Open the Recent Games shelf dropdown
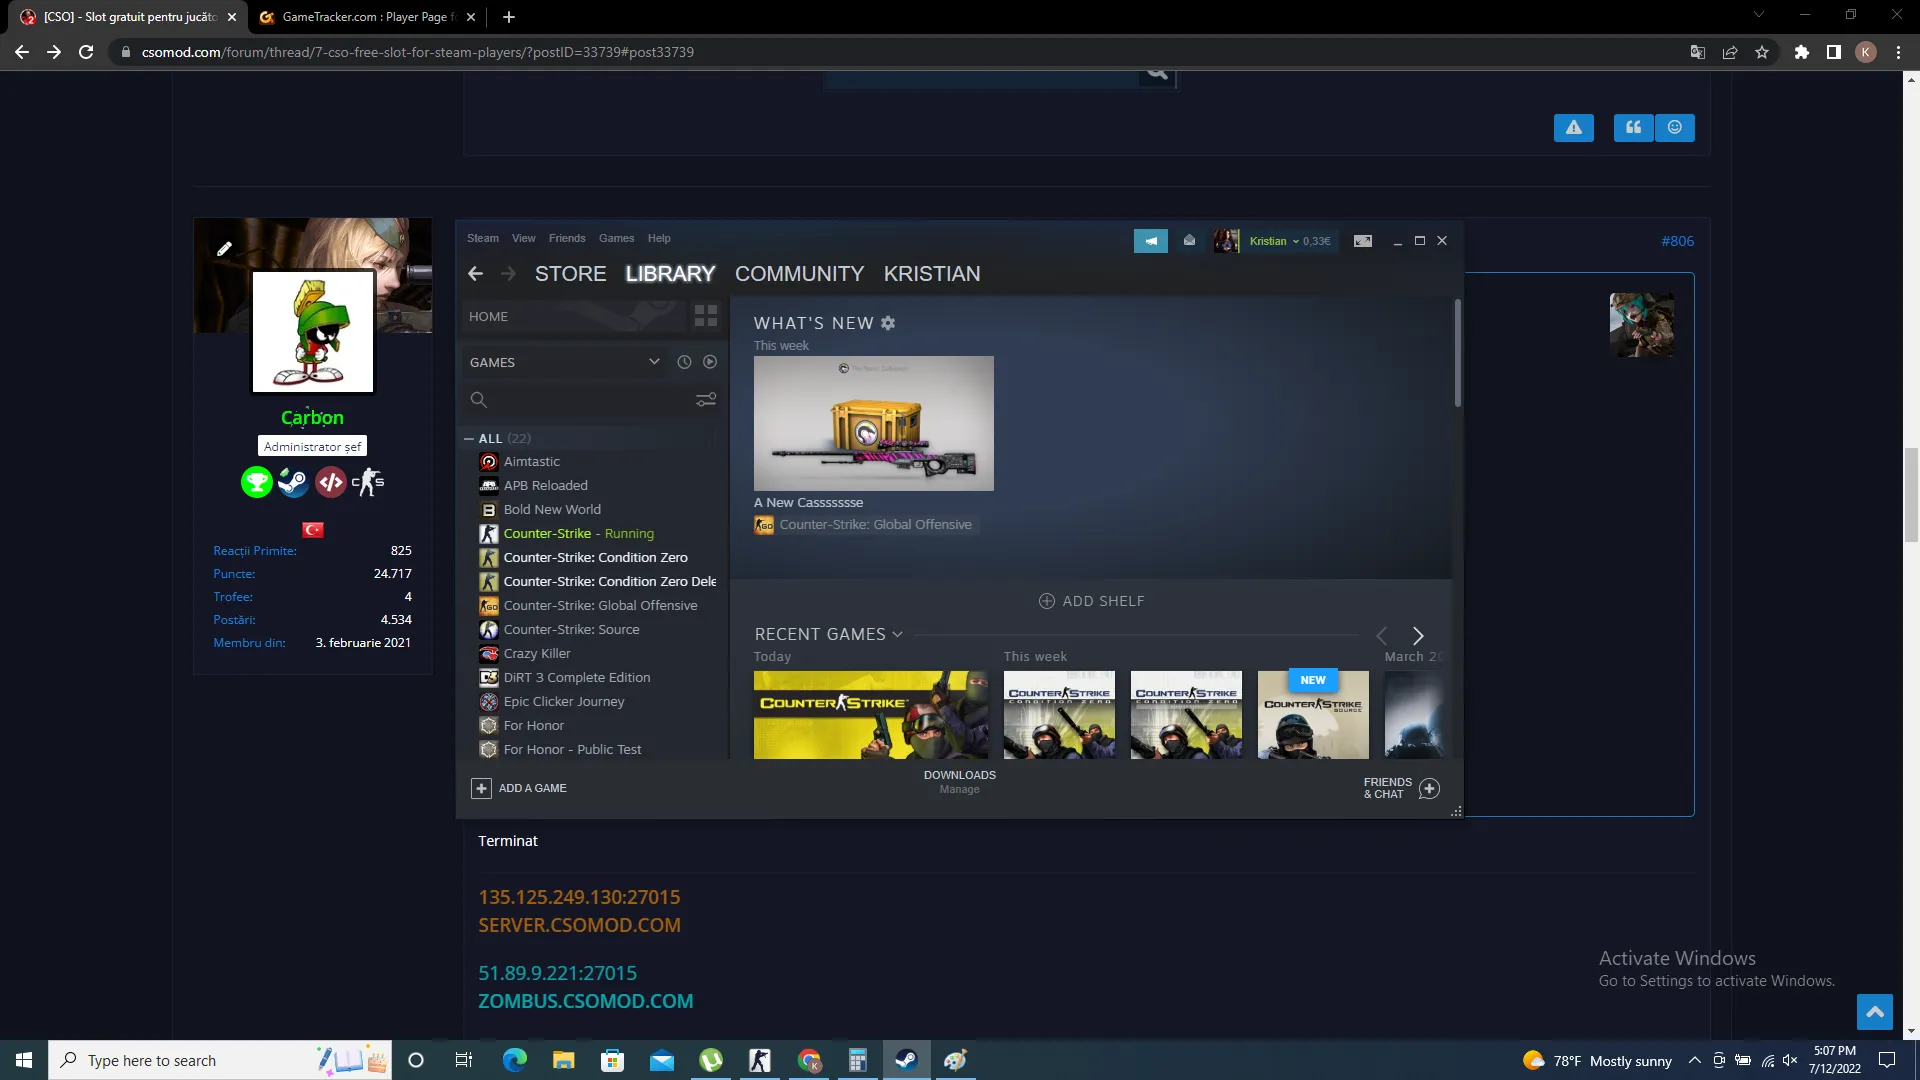Image resolution: width=1920 pixels, height=1080 pixels. click(x=898, y=635)
